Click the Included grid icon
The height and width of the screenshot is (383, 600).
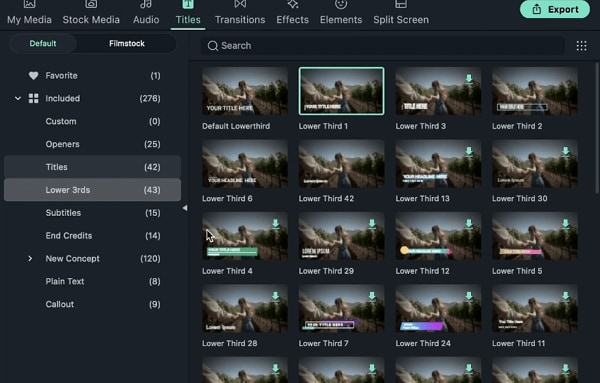click(33, 98)
